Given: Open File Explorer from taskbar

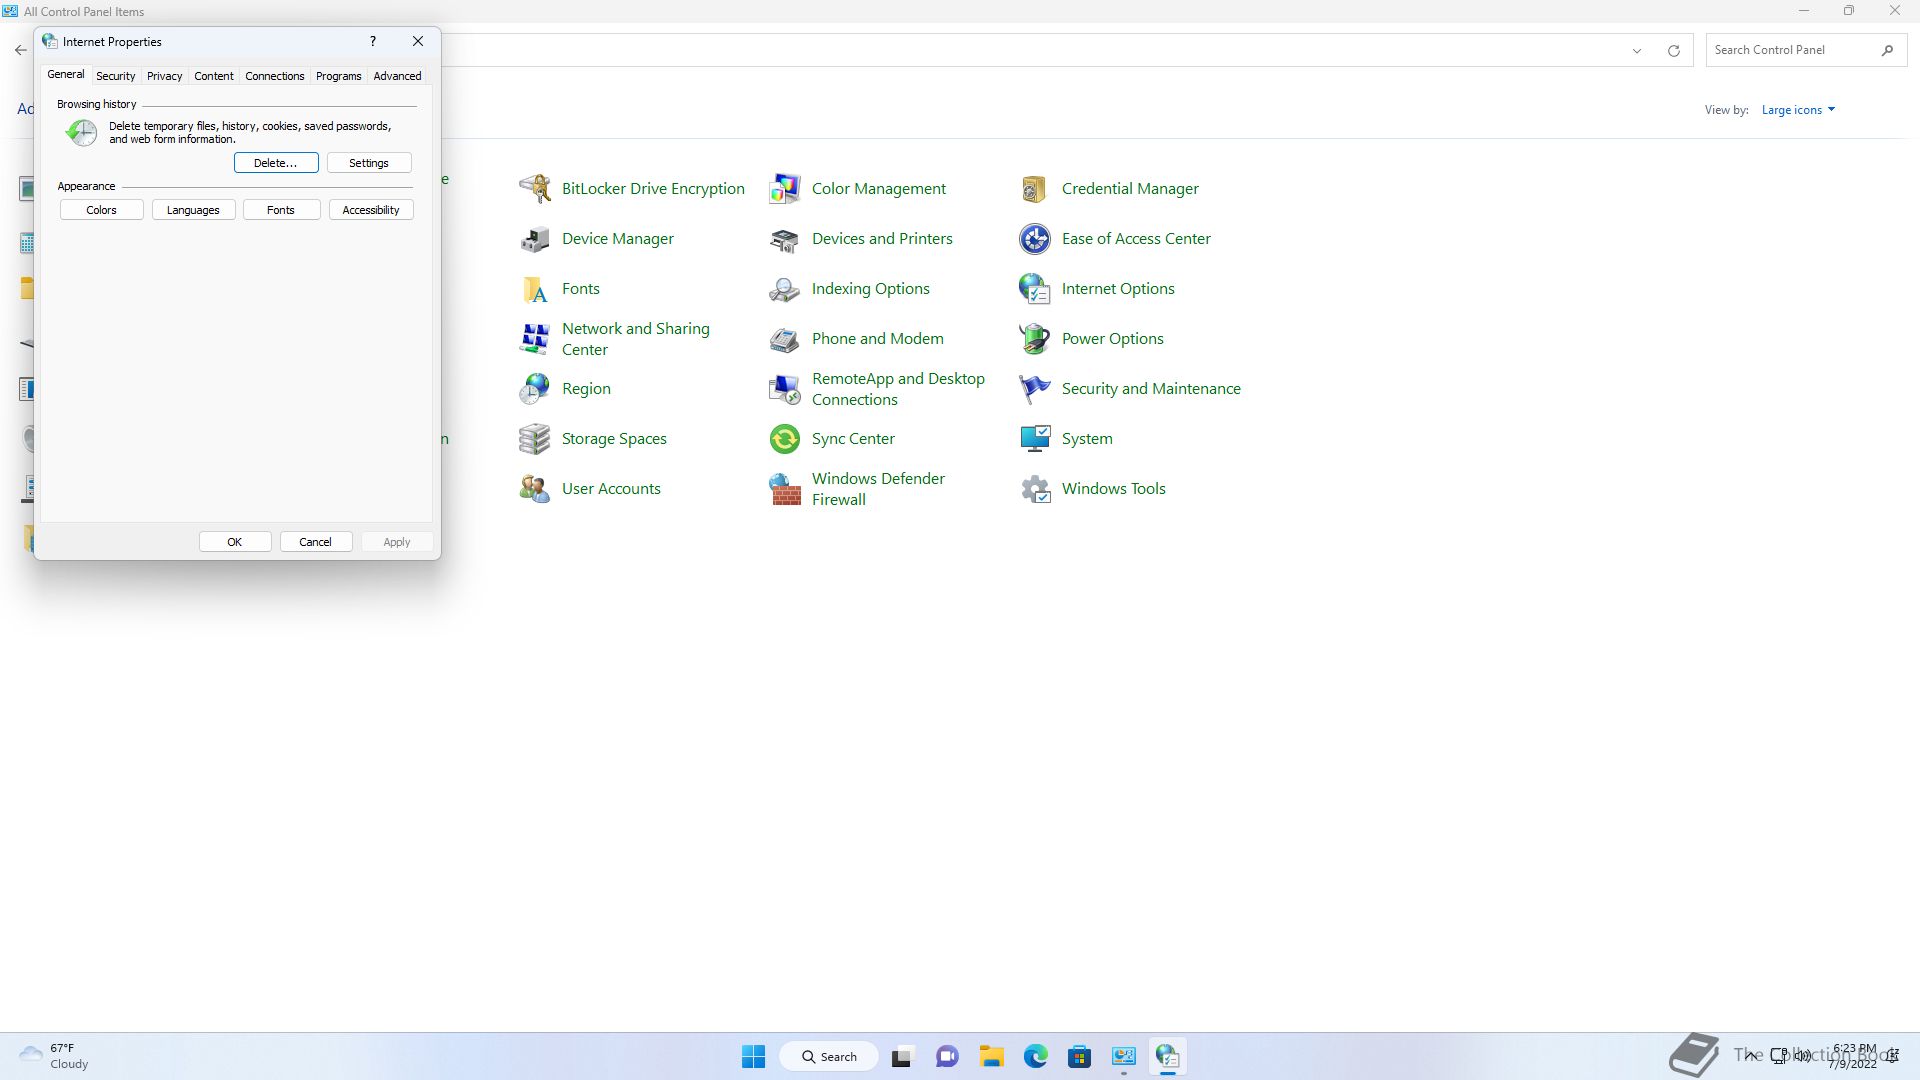Looking at the screenshot, I should pyautogui.click(x=991, y=1056).
